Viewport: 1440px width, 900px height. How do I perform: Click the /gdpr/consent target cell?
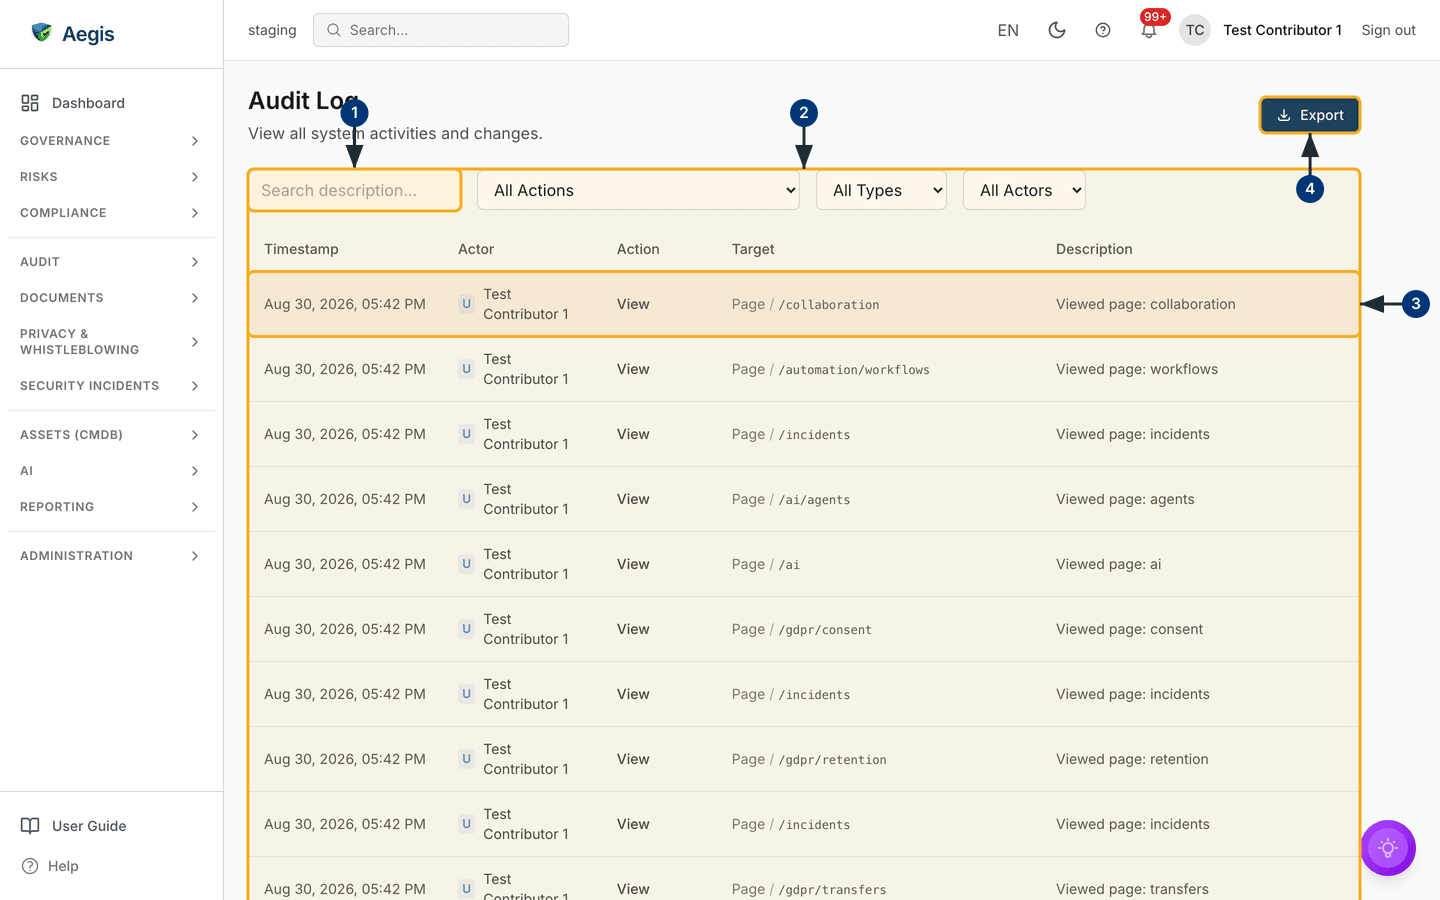[x=802, y=629]
